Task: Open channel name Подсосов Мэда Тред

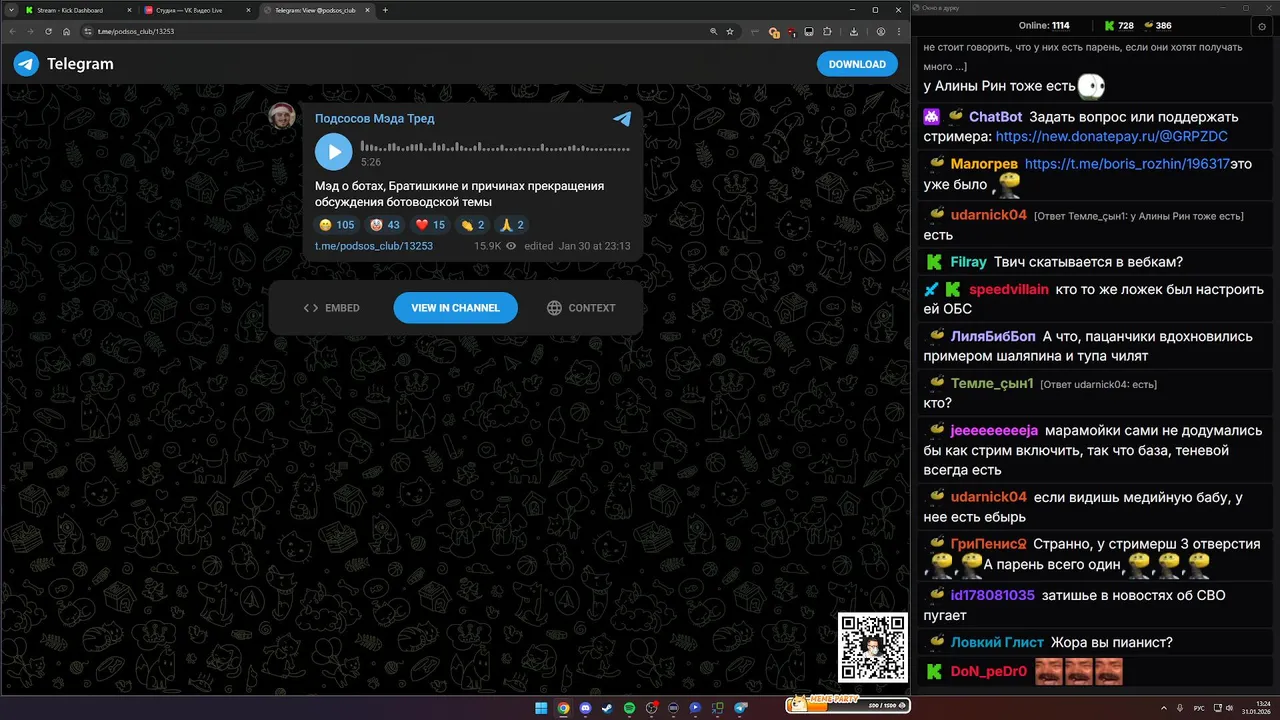Action: (375, 119)
